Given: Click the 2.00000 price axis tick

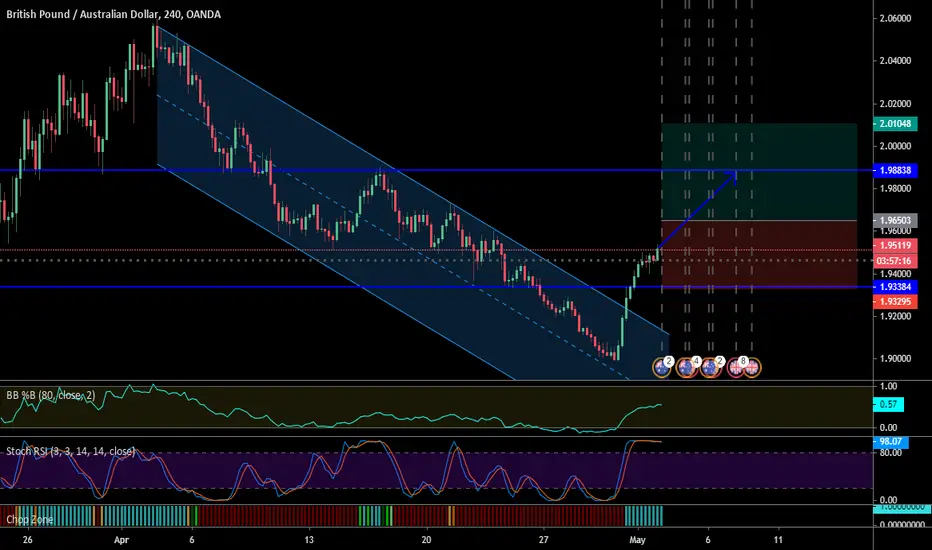Looking at the screenshot, I should click(895, 146).
